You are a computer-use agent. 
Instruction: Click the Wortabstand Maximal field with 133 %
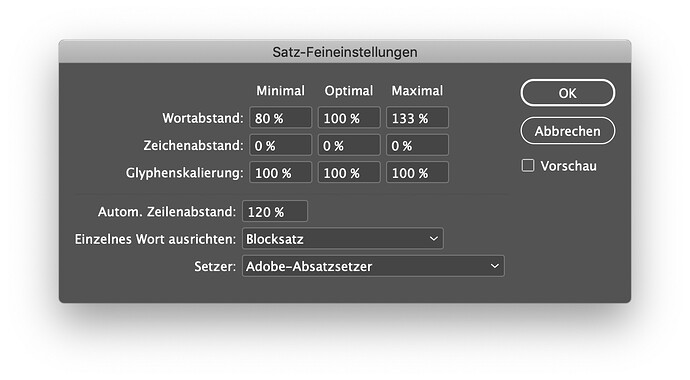tap(418, 118)
